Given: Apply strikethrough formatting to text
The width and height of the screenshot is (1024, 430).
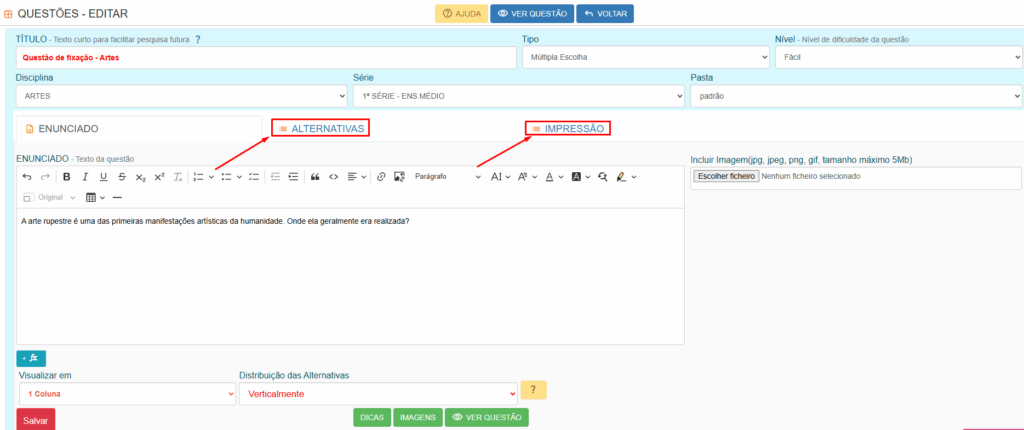Looking at the screenshot, I should (x=121, y=177).
